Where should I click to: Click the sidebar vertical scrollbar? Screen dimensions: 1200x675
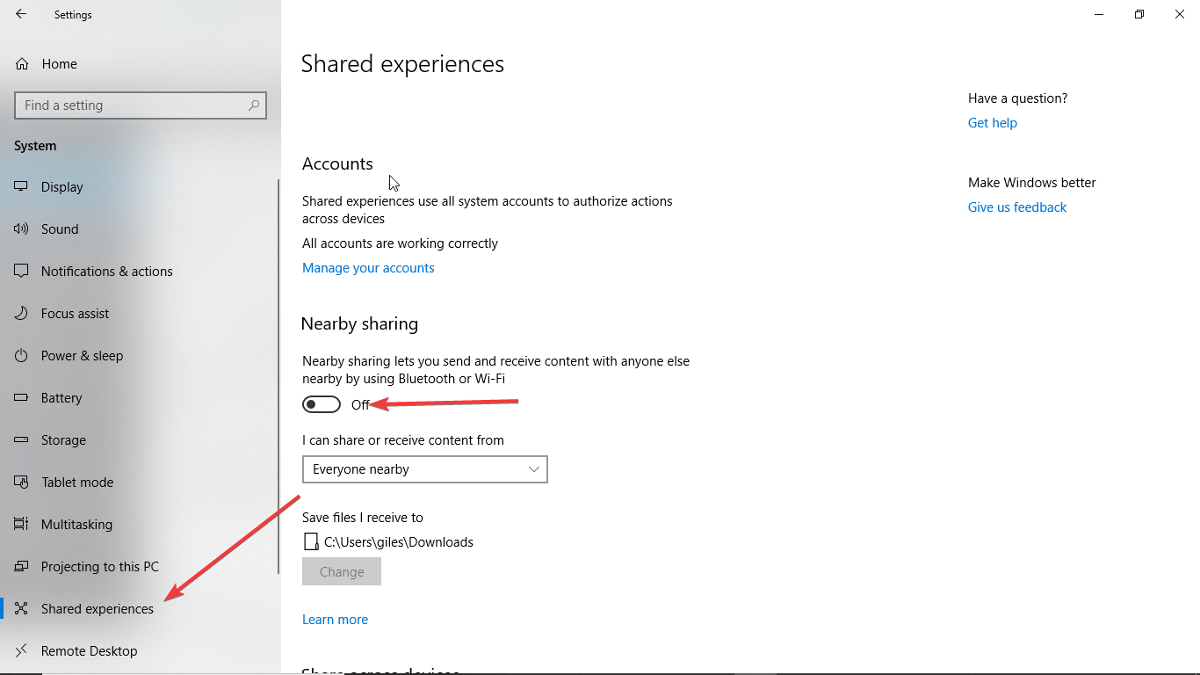(x=278, y=376)
